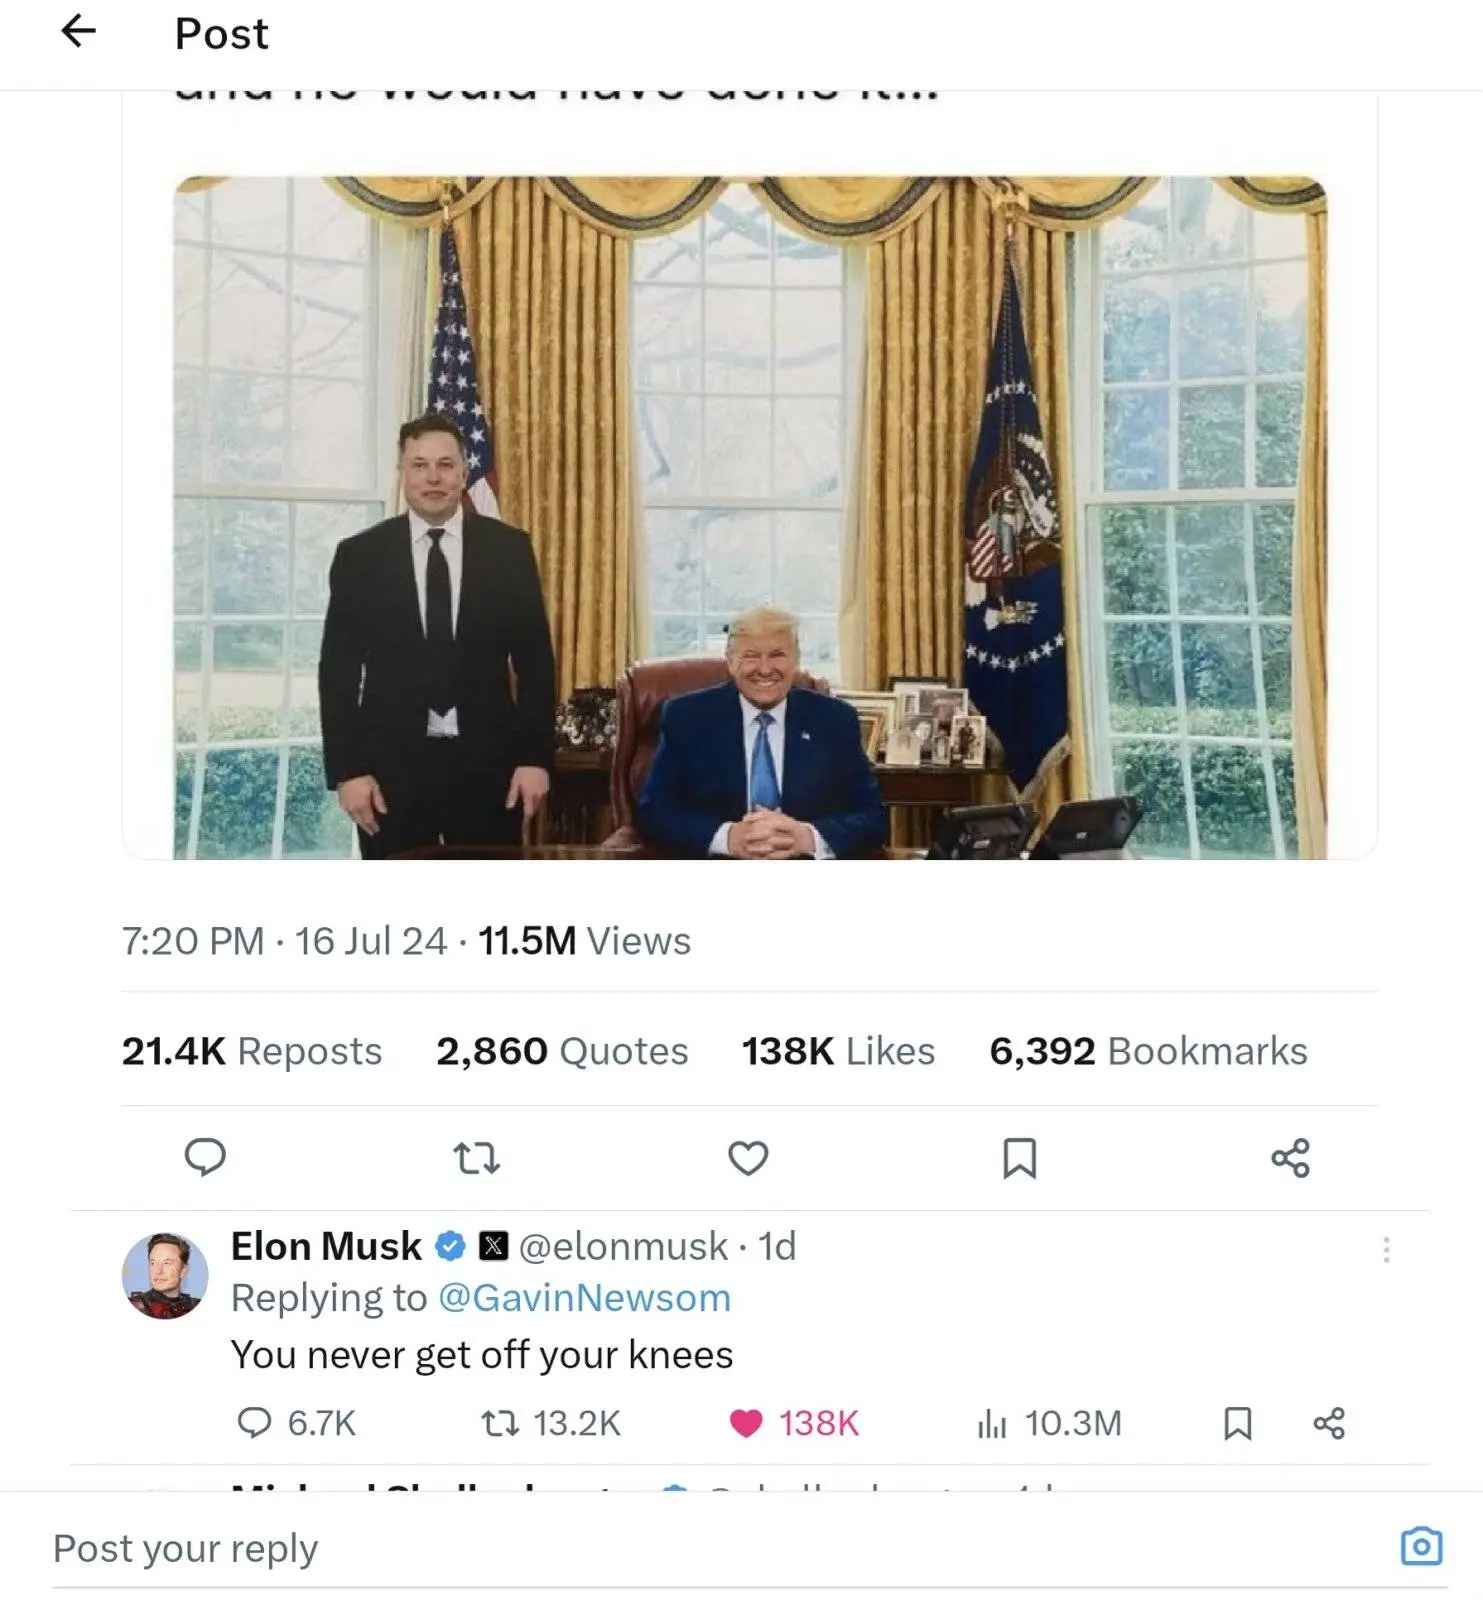Like the main post with heart icon
This screenshot has height=1600, width=1483.
pyautogui.click(x=748, y=1158)
